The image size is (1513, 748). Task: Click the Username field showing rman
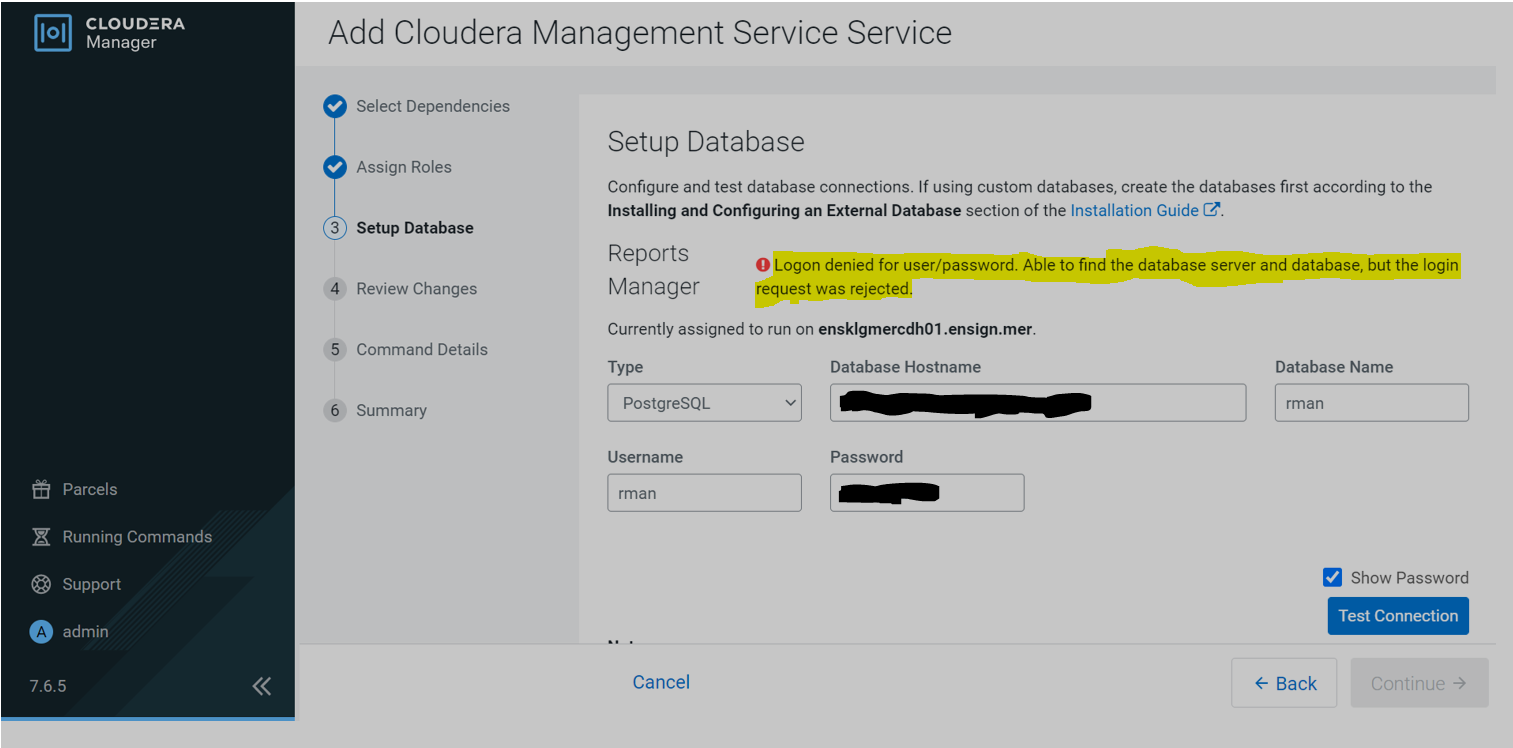(x=703, y=492)
